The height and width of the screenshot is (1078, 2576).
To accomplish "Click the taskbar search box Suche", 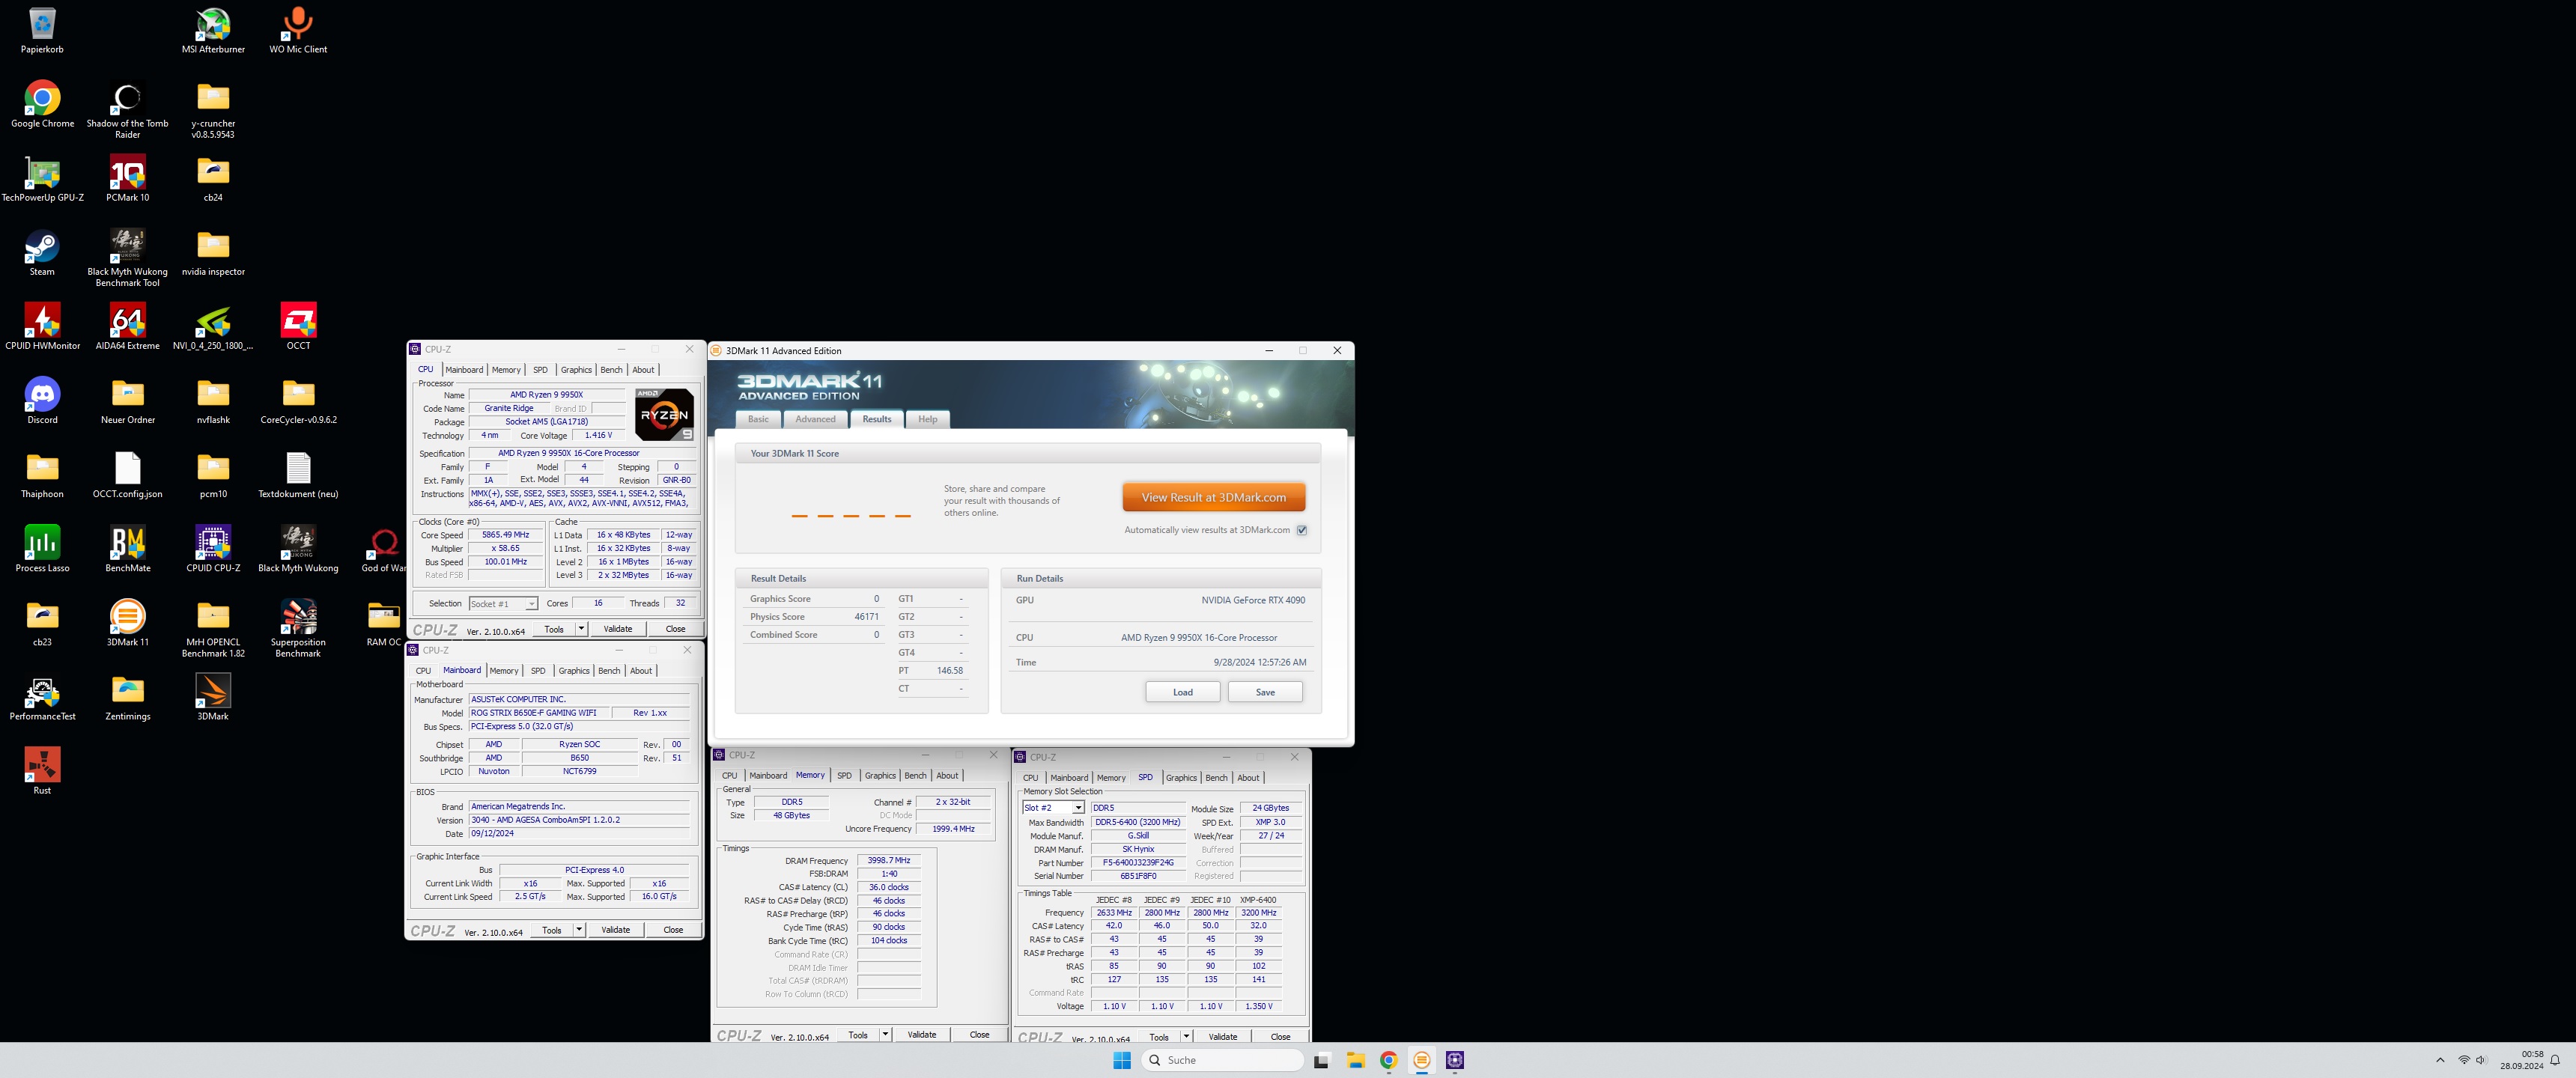I will (x=1222, y=1060).
